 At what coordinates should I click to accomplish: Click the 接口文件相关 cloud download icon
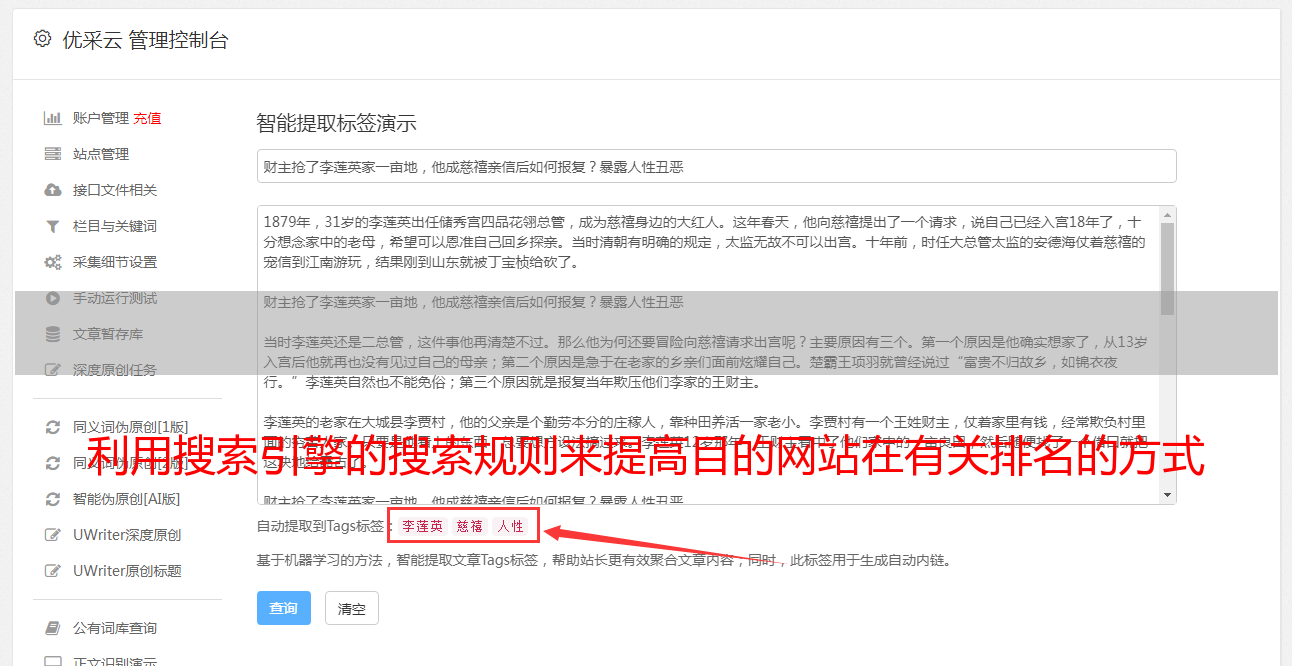[53, 190]
